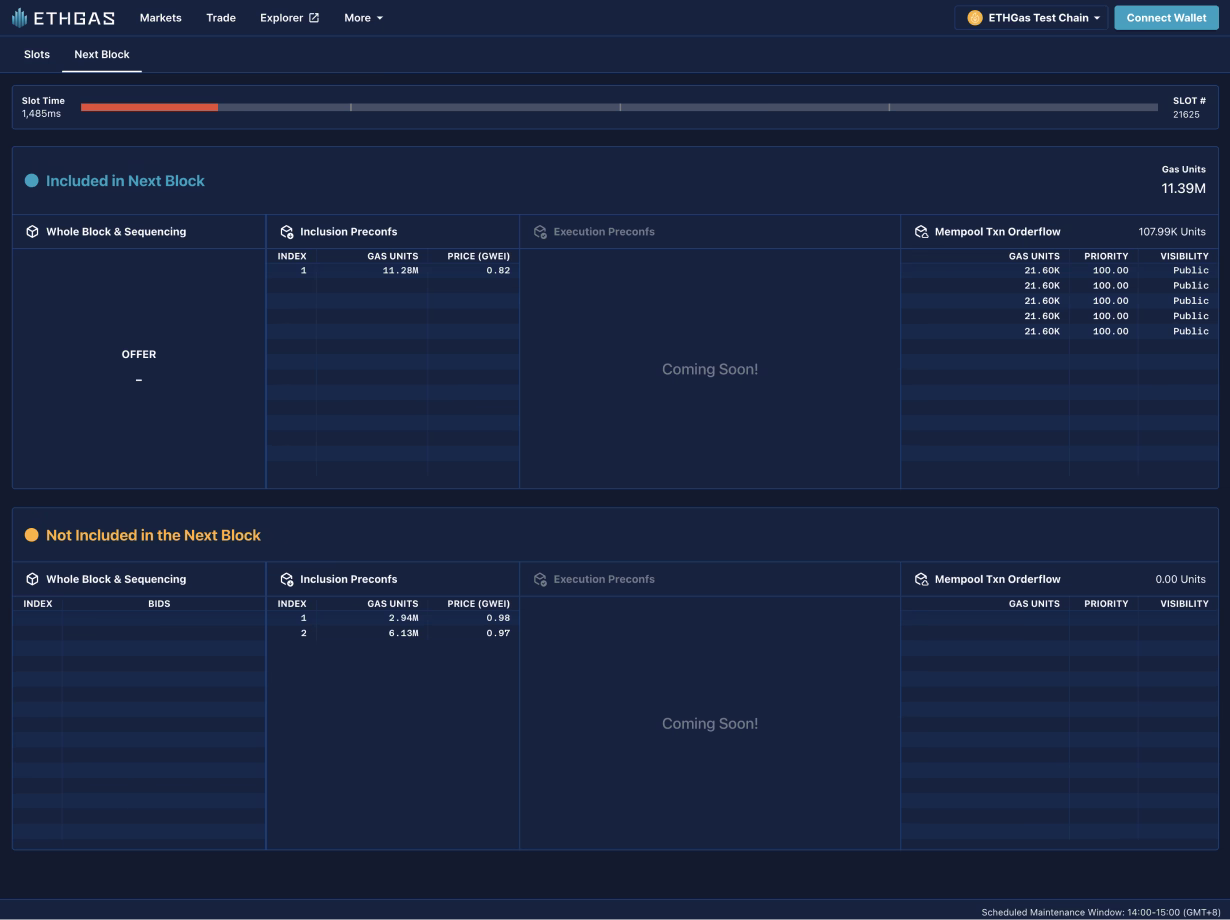Expand the ETHGas Test Chain network selector
Image resolution: width=1230 pixels, height=920 pixels.
(1031, 18)
